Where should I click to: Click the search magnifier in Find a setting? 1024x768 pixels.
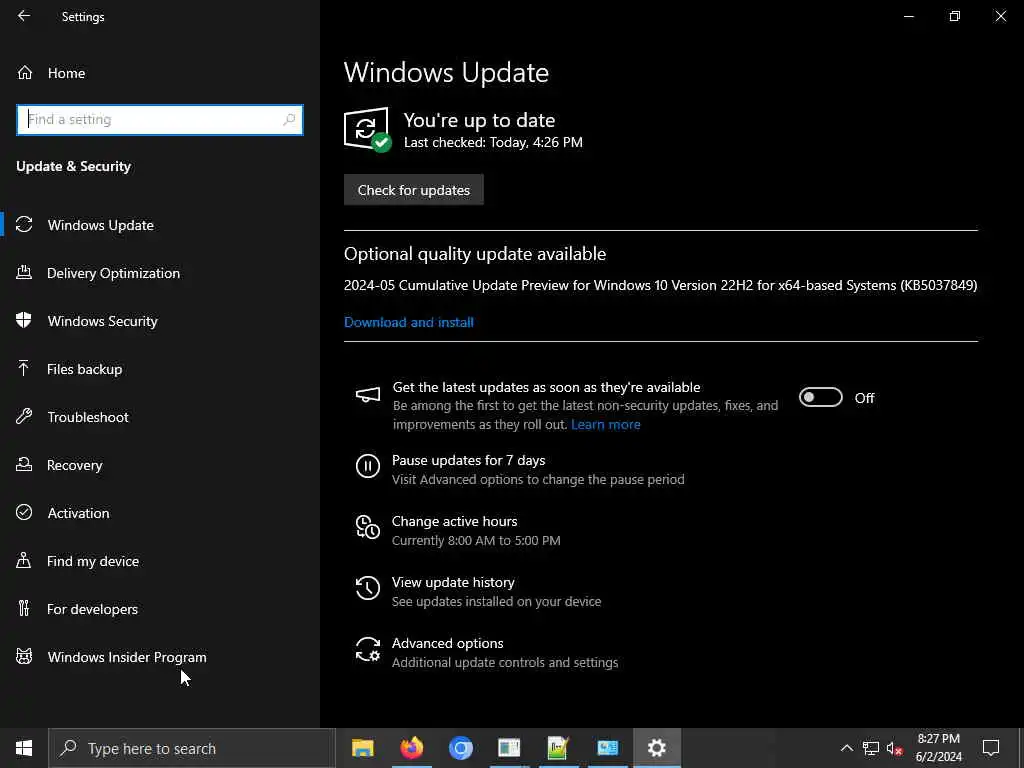[x=289, y=120]
